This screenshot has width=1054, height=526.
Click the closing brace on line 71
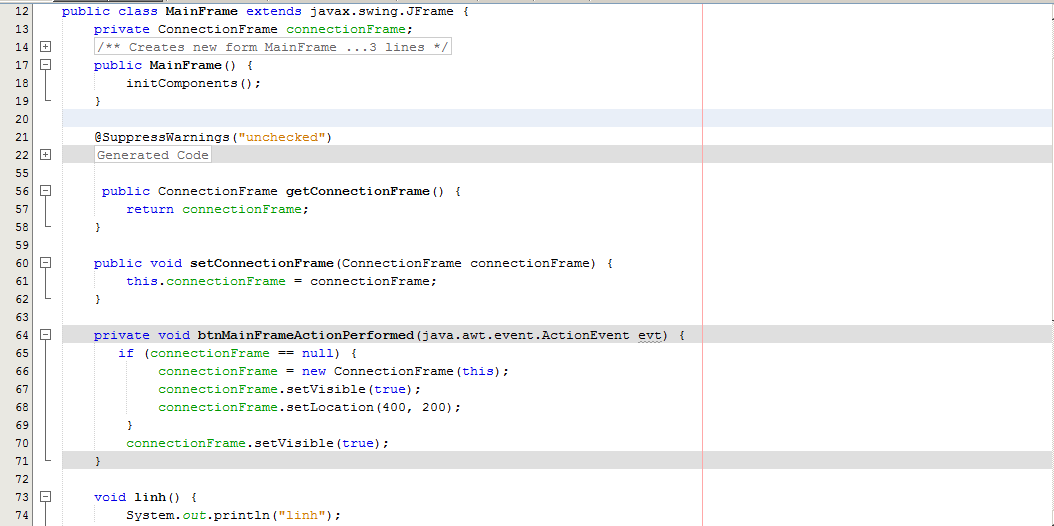pos(98,461)
